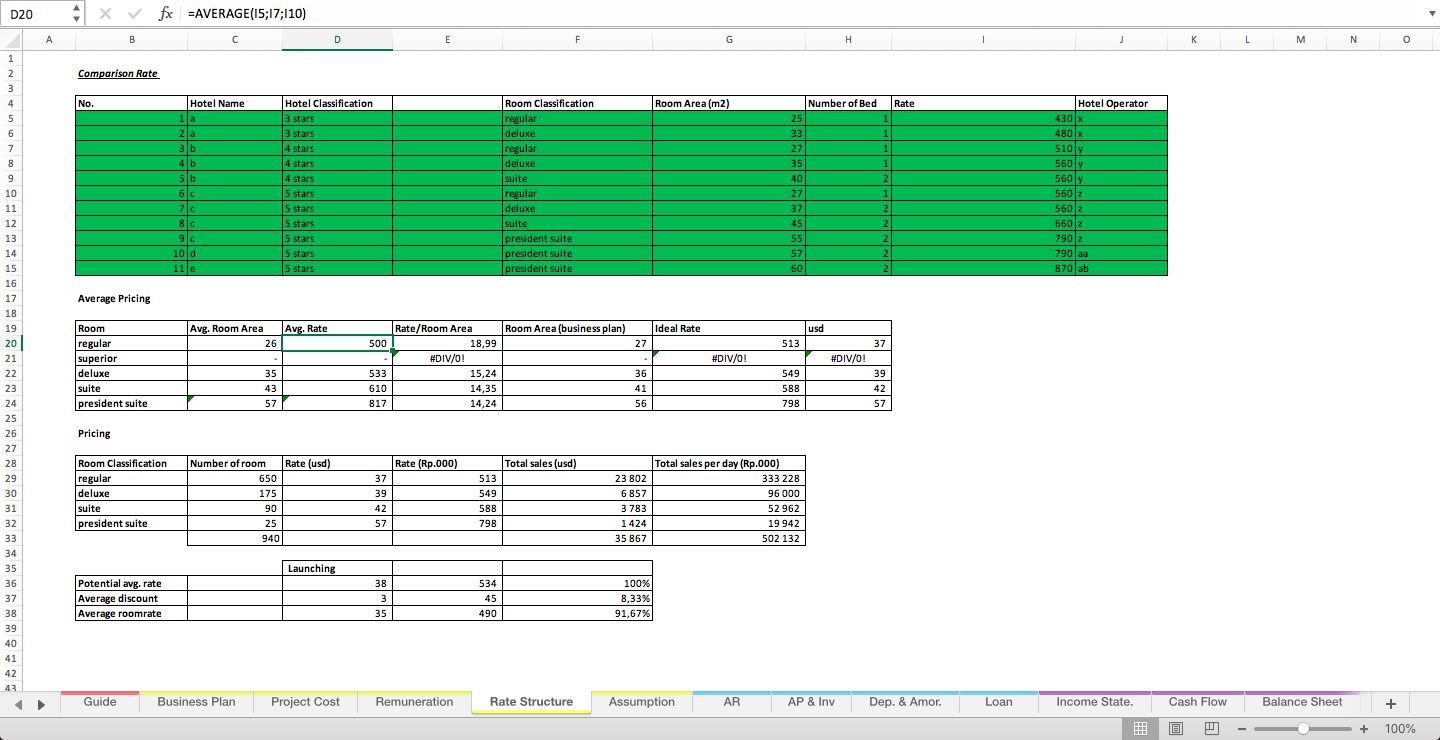Click the rate cell showing 870
This screenshot has height=740, width=1440.
coord(983,268)
